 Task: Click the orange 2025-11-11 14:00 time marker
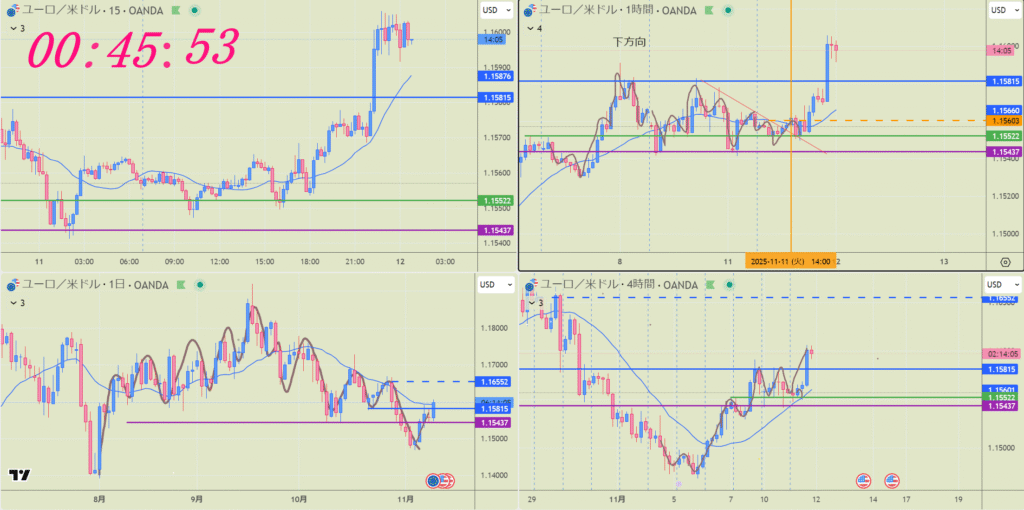click(x=791, y=261)
